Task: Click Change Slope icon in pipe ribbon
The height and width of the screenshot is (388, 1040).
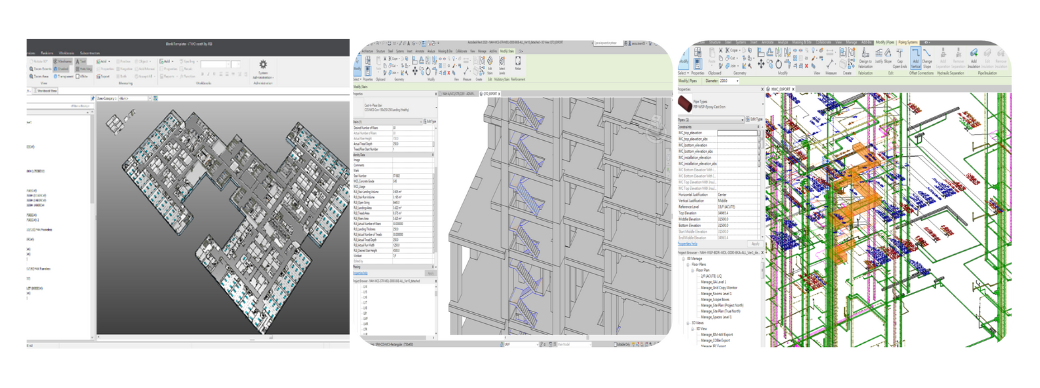Action: (x=927, y=58)
